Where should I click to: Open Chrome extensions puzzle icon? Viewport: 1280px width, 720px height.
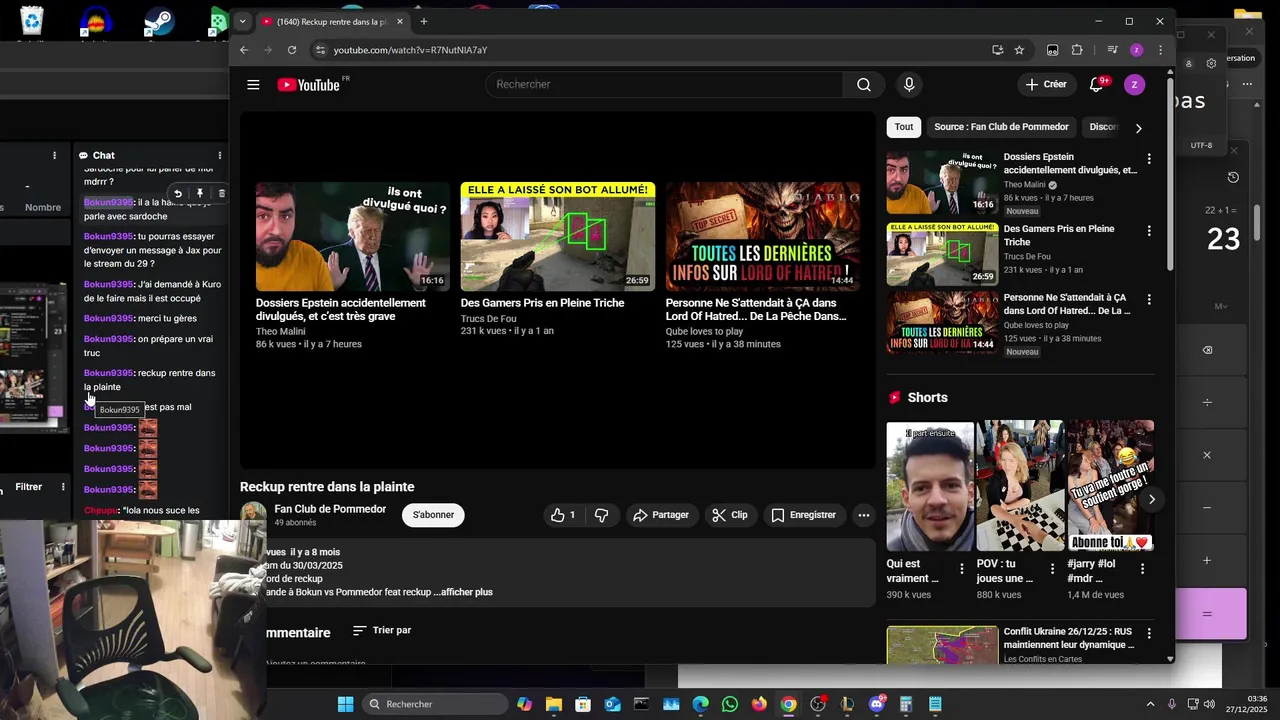(x=1077, y=50)
